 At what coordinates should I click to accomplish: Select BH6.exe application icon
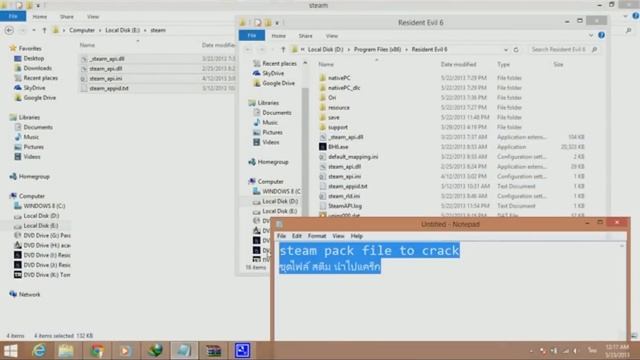pos(322,147)
